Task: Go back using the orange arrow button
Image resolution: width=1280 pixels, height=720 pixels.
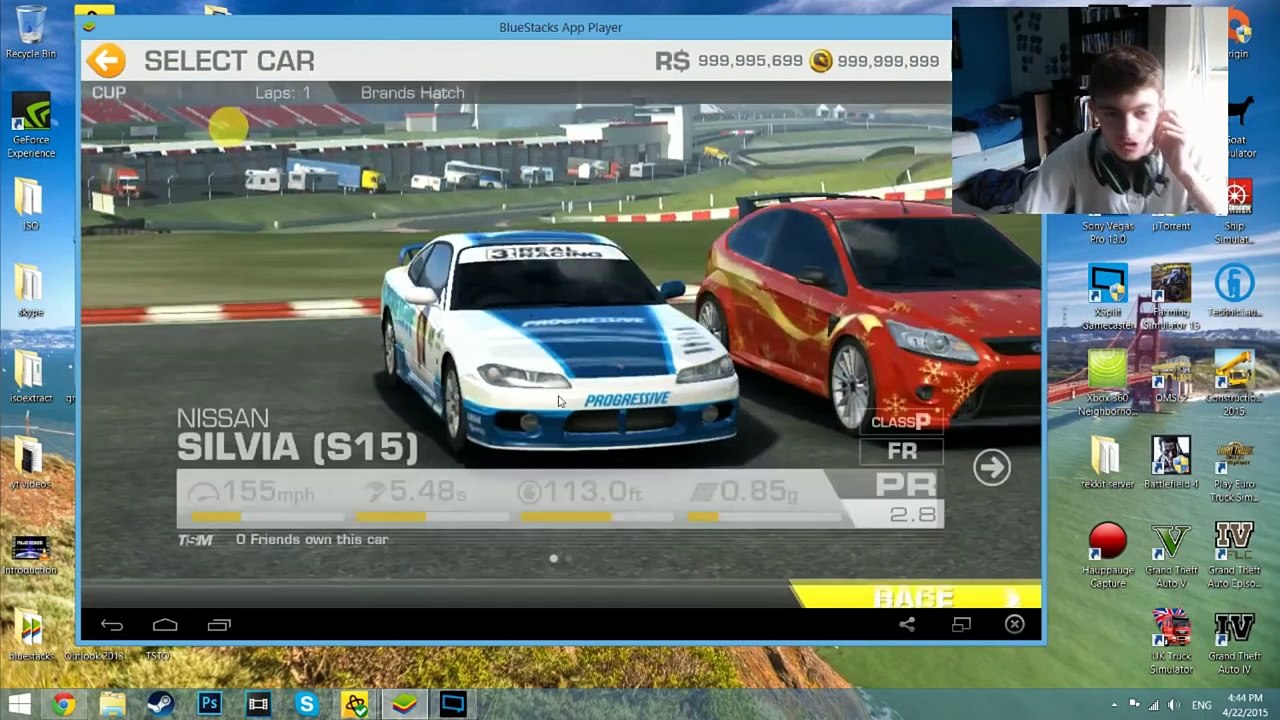Action: [x=106, y=61]
